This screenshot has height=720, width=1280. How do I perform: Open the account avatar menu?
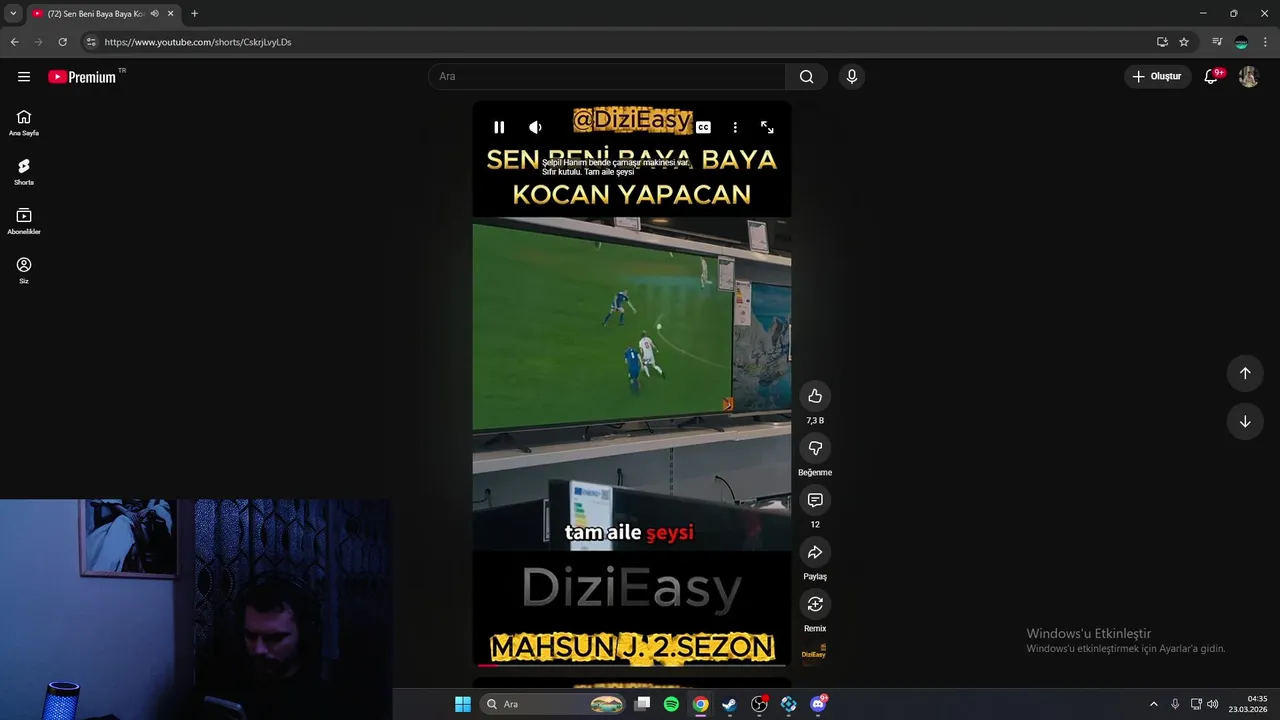coord(1248,77)
